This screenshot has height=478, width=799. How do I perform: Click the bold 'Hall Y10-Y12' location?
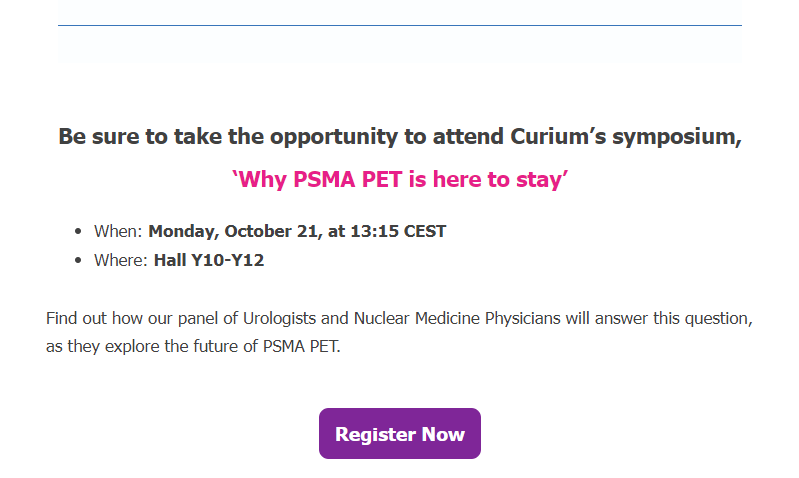click(208, 262)
